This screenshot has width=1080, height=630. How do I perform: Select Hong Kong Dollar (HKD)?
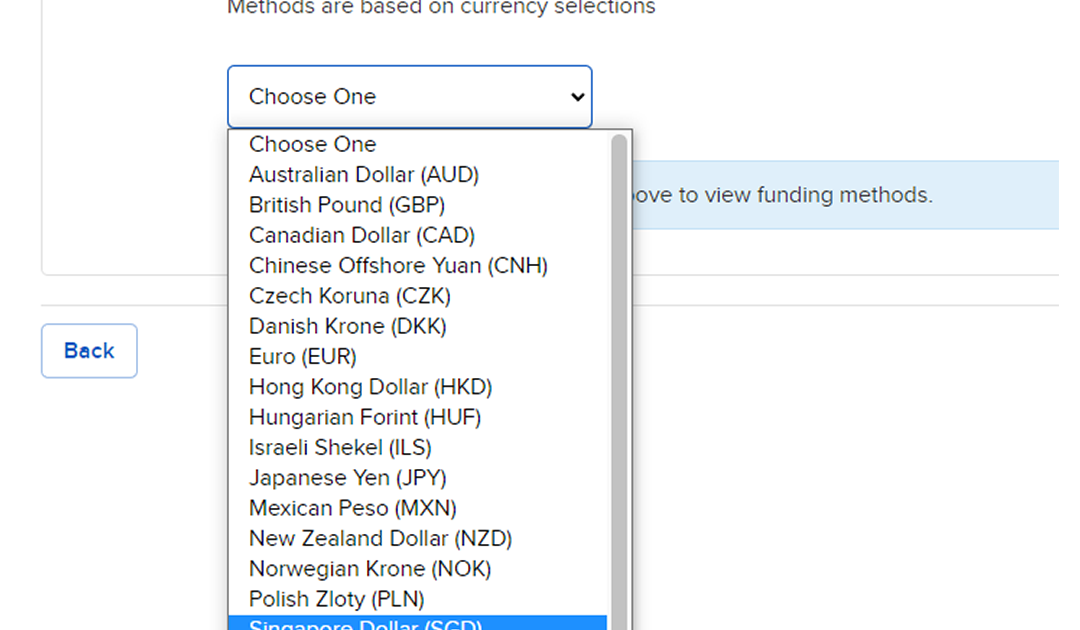[370, 387]
